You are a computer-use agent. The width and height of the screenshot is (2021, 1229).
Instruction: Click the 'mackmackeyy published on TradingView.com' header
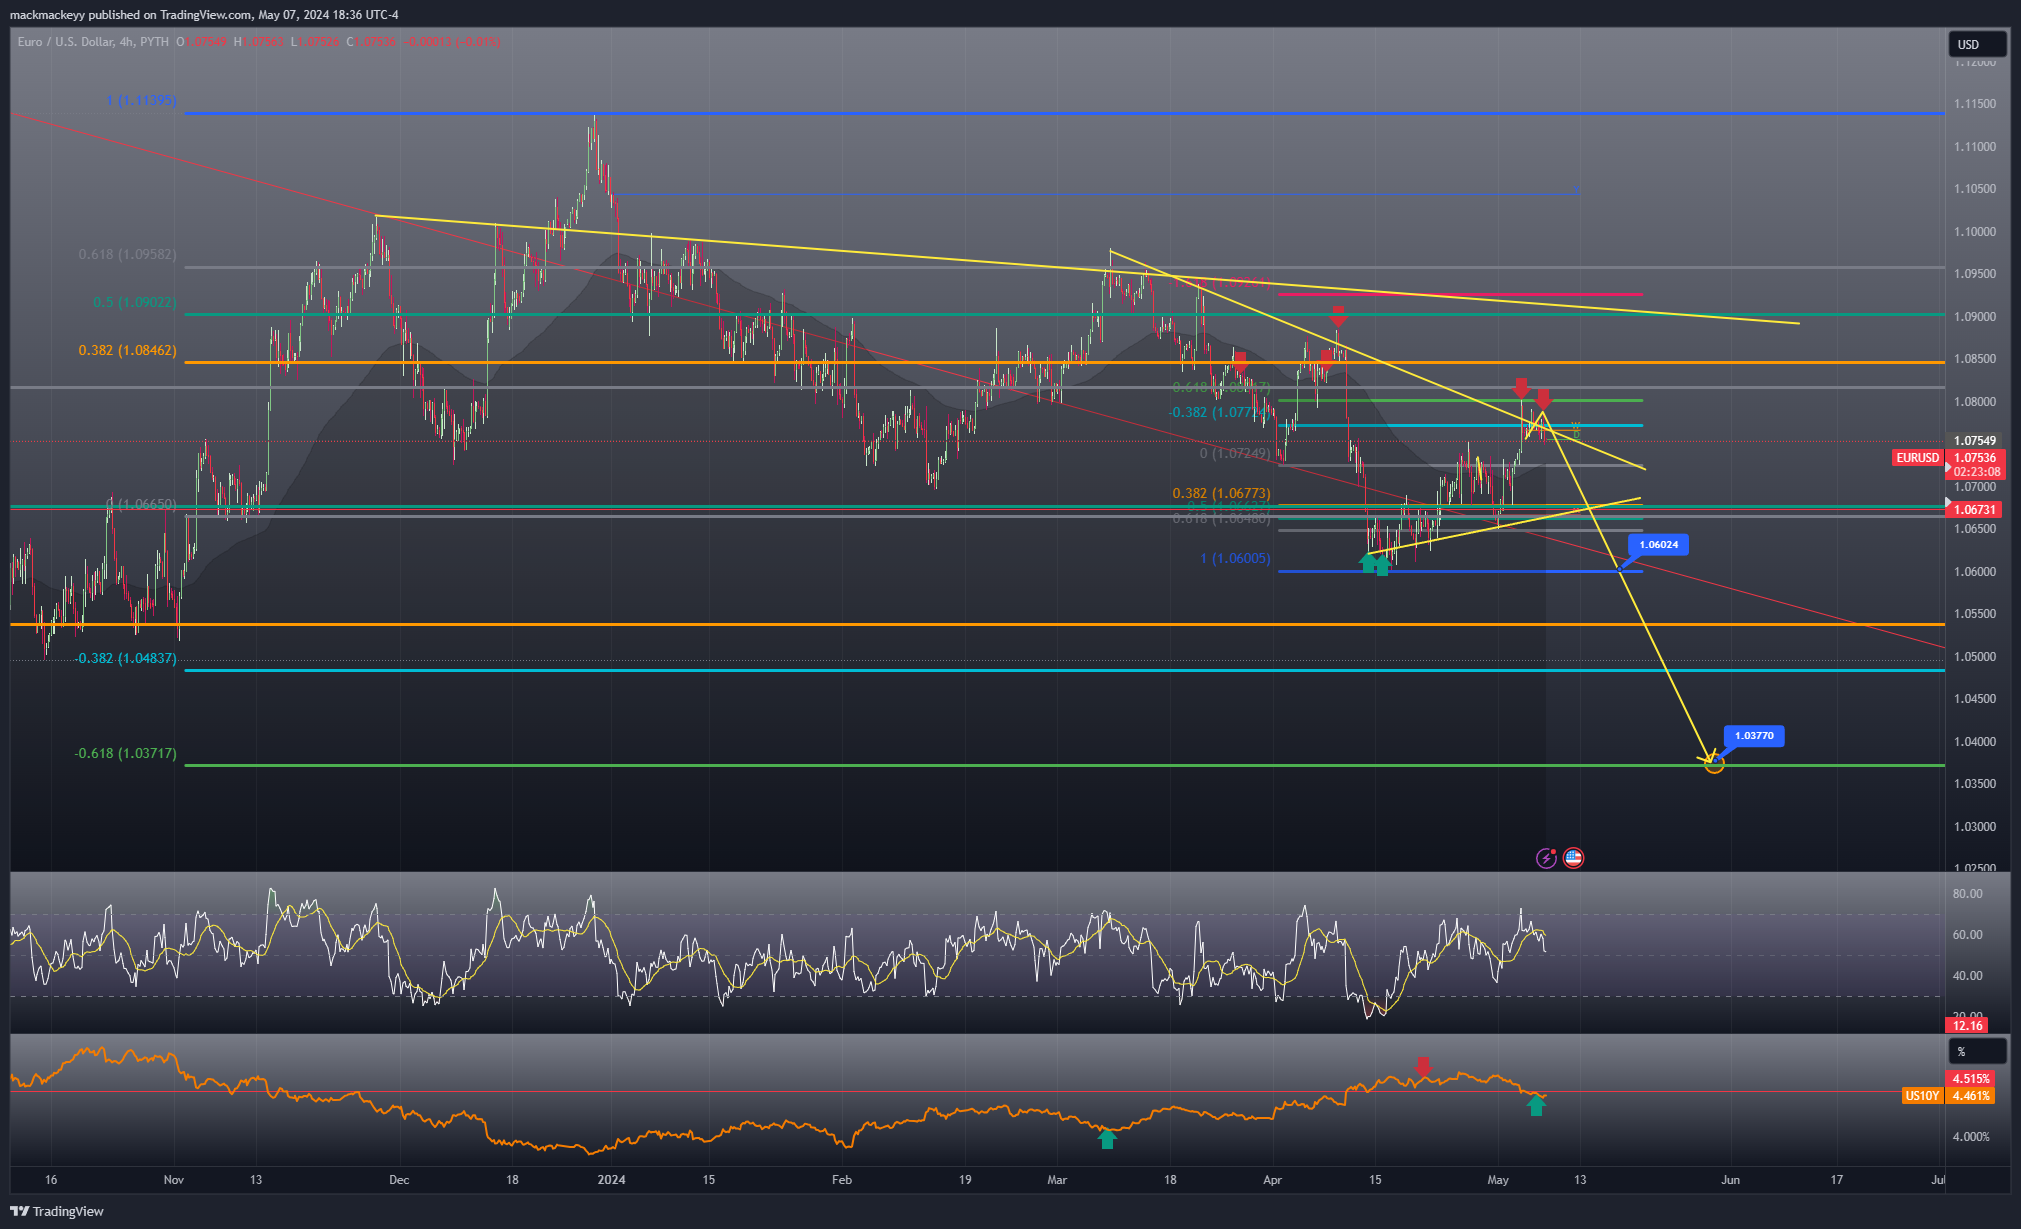131,15
